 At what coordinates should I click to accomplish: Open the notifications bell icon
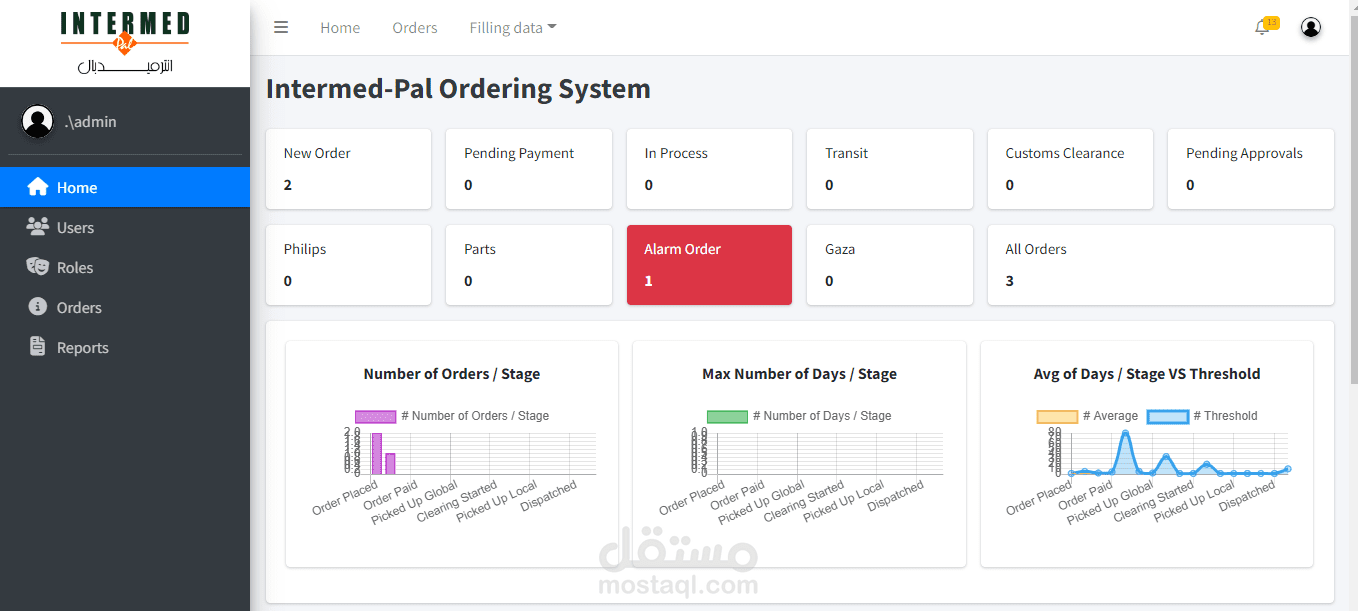point(1262,28)
